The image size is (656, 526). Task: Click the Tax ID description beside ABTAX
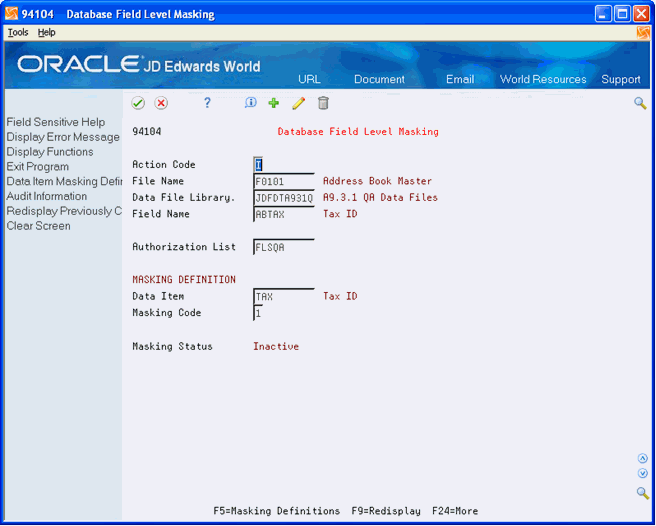pos(340,214)
